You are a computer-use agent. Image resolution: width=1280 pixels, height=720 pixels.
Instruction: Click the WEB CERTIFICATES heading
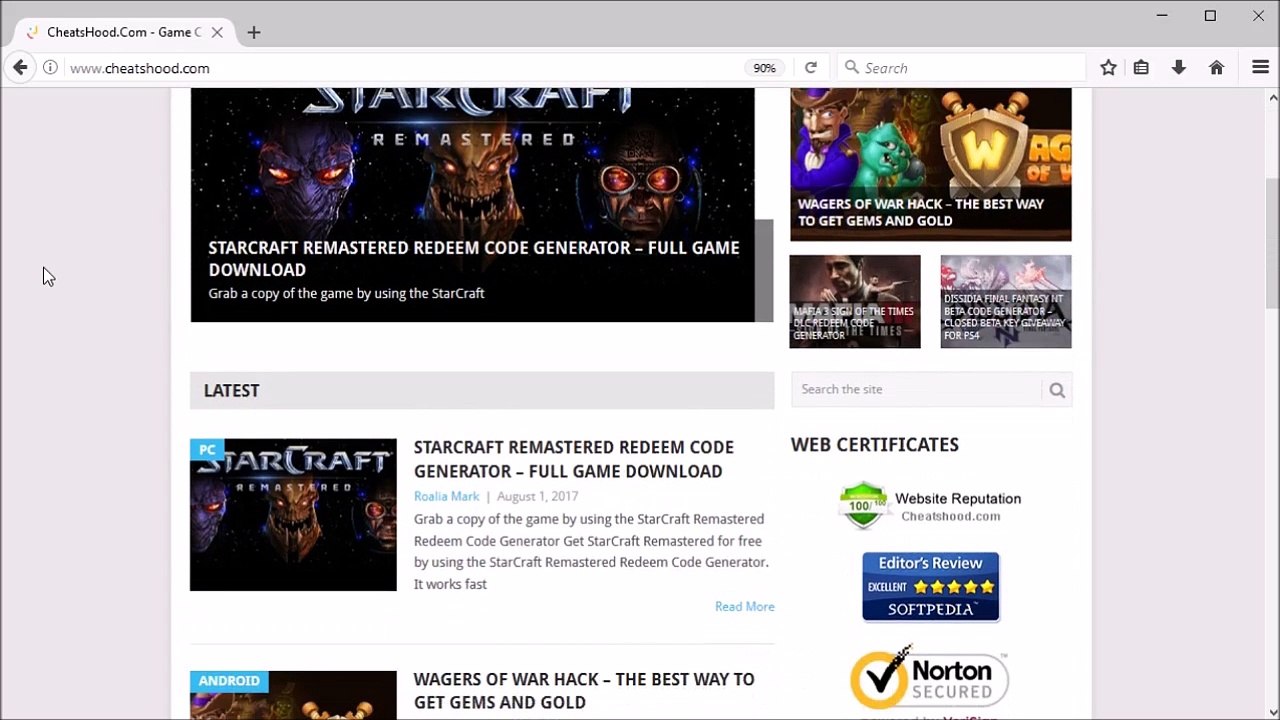coord(875,445)
